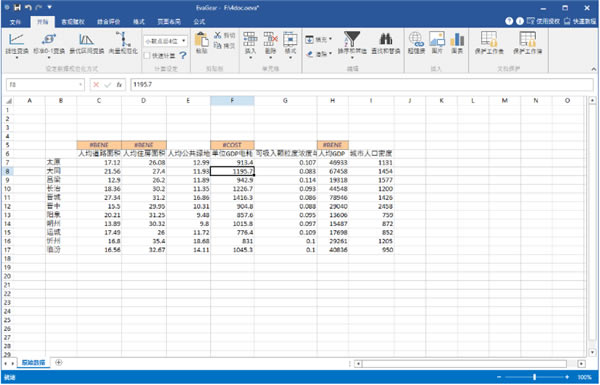Redo action using the title bar arrow

pyautogui.click(x=39, y=7)
